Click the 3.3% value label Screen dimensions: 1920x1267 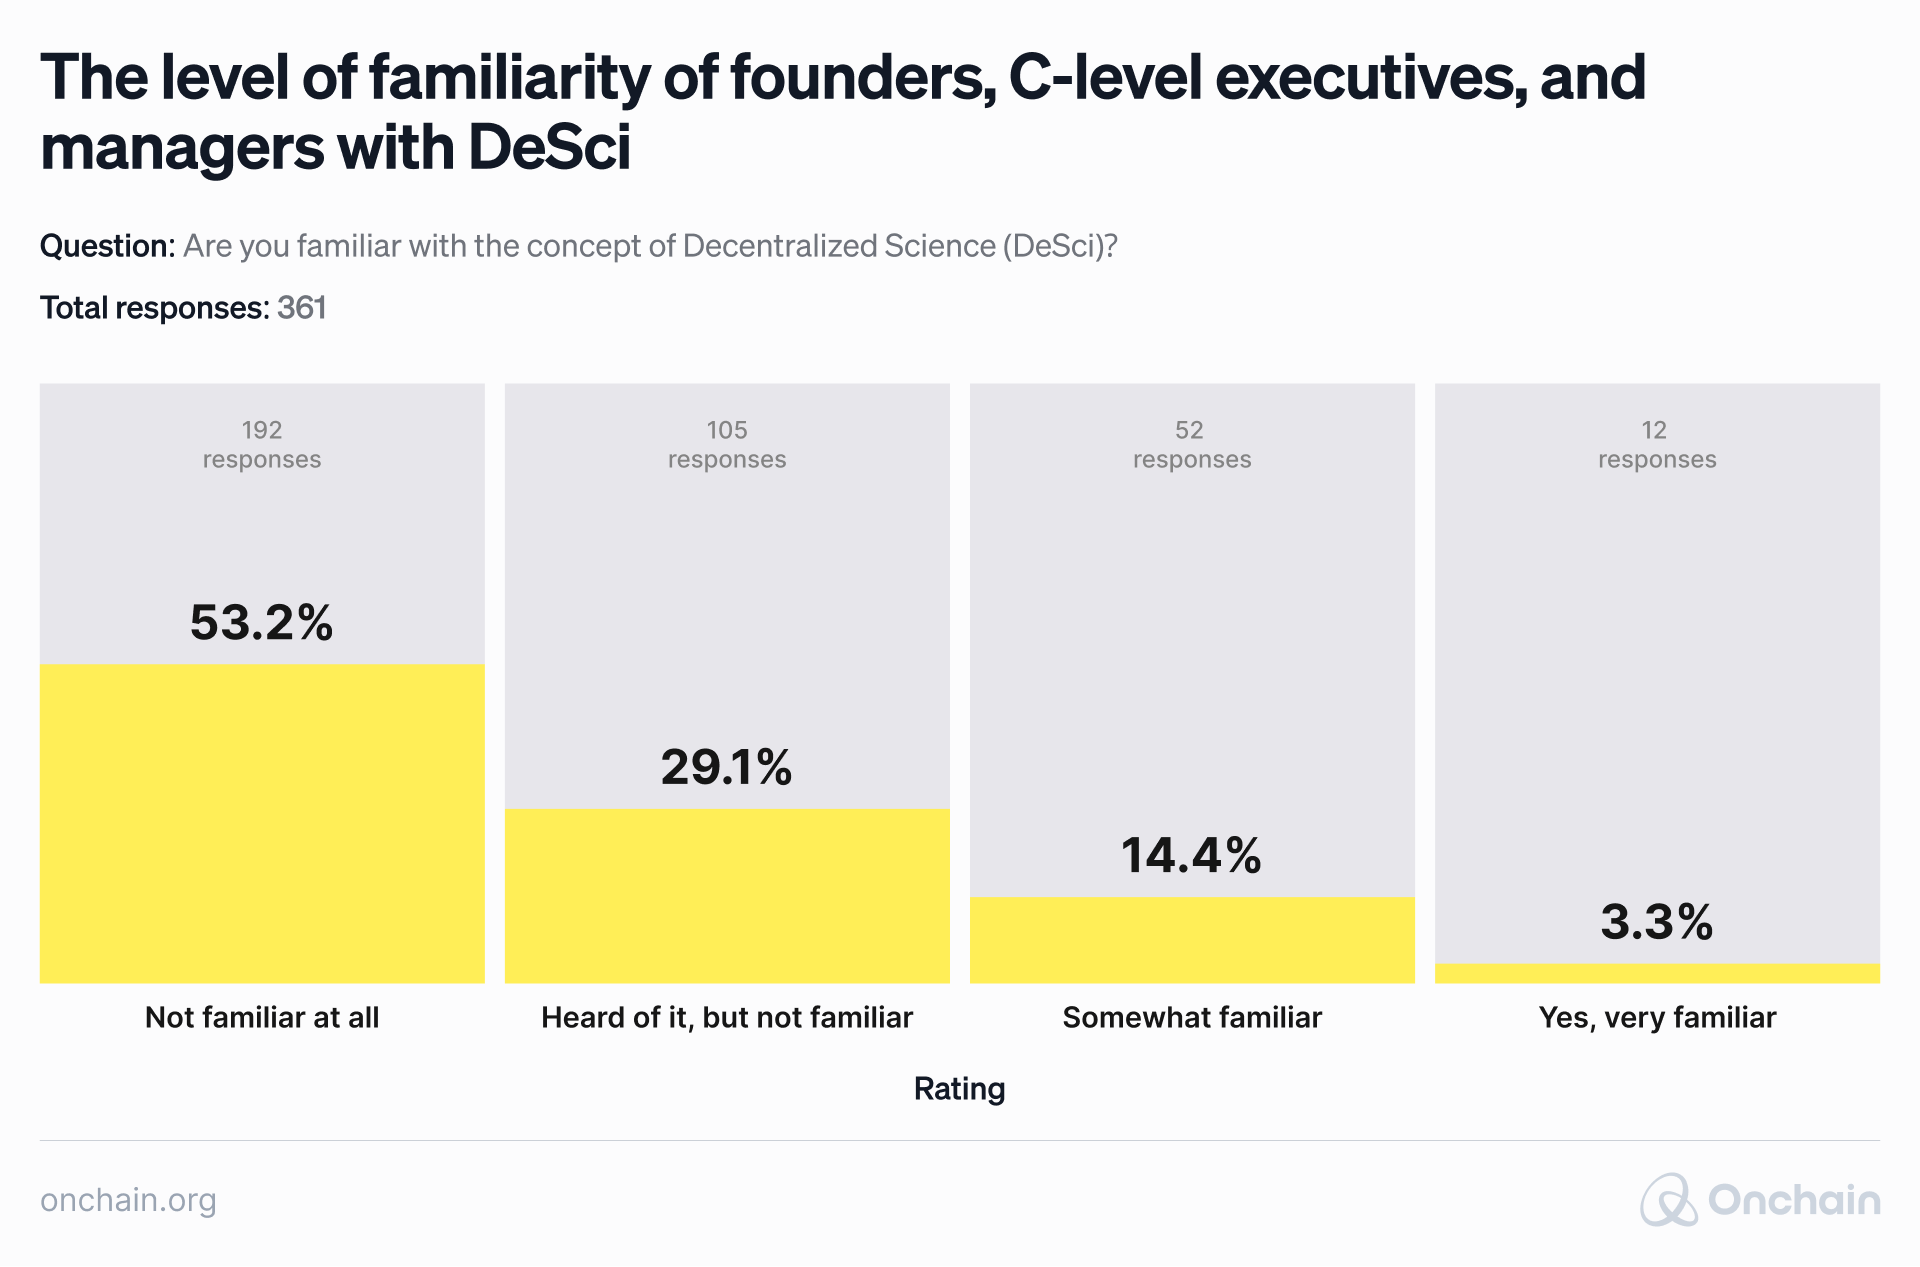pos(1657,921)
